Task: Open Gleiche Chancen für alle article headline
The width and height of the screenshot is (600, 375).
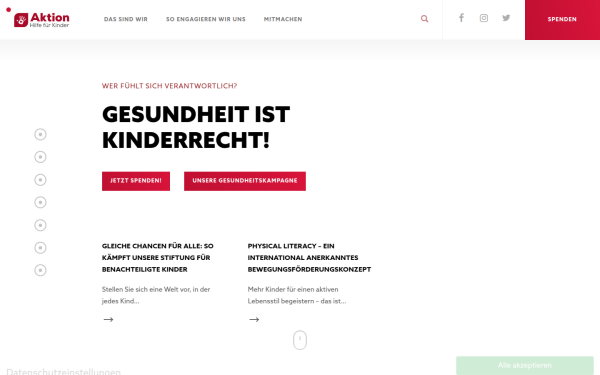Action: (158, 258)
